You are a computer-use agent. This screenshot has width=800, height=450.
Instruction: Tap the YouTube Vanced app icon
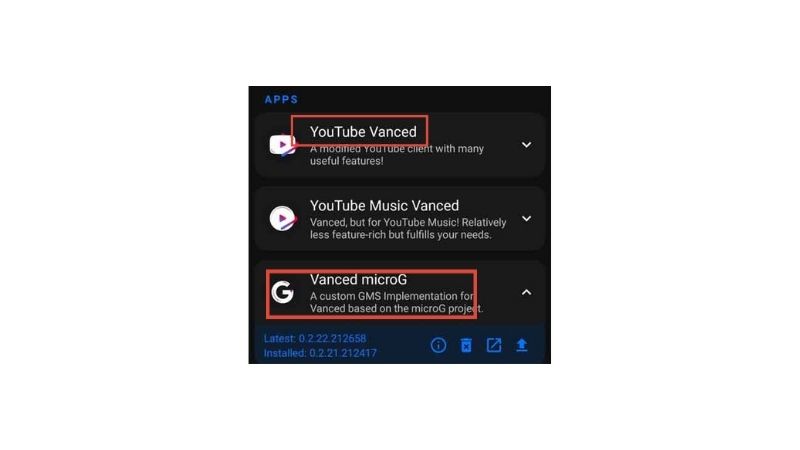coord(283,145)
